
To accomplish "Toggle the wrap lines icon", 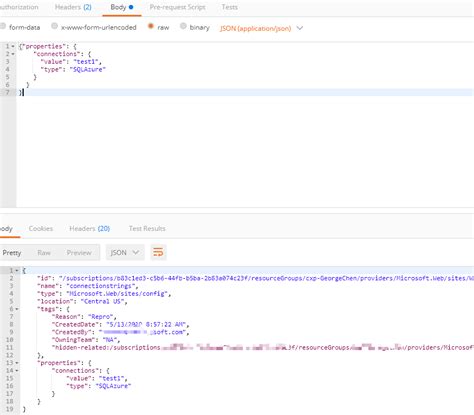I will (x=158, y=252).
